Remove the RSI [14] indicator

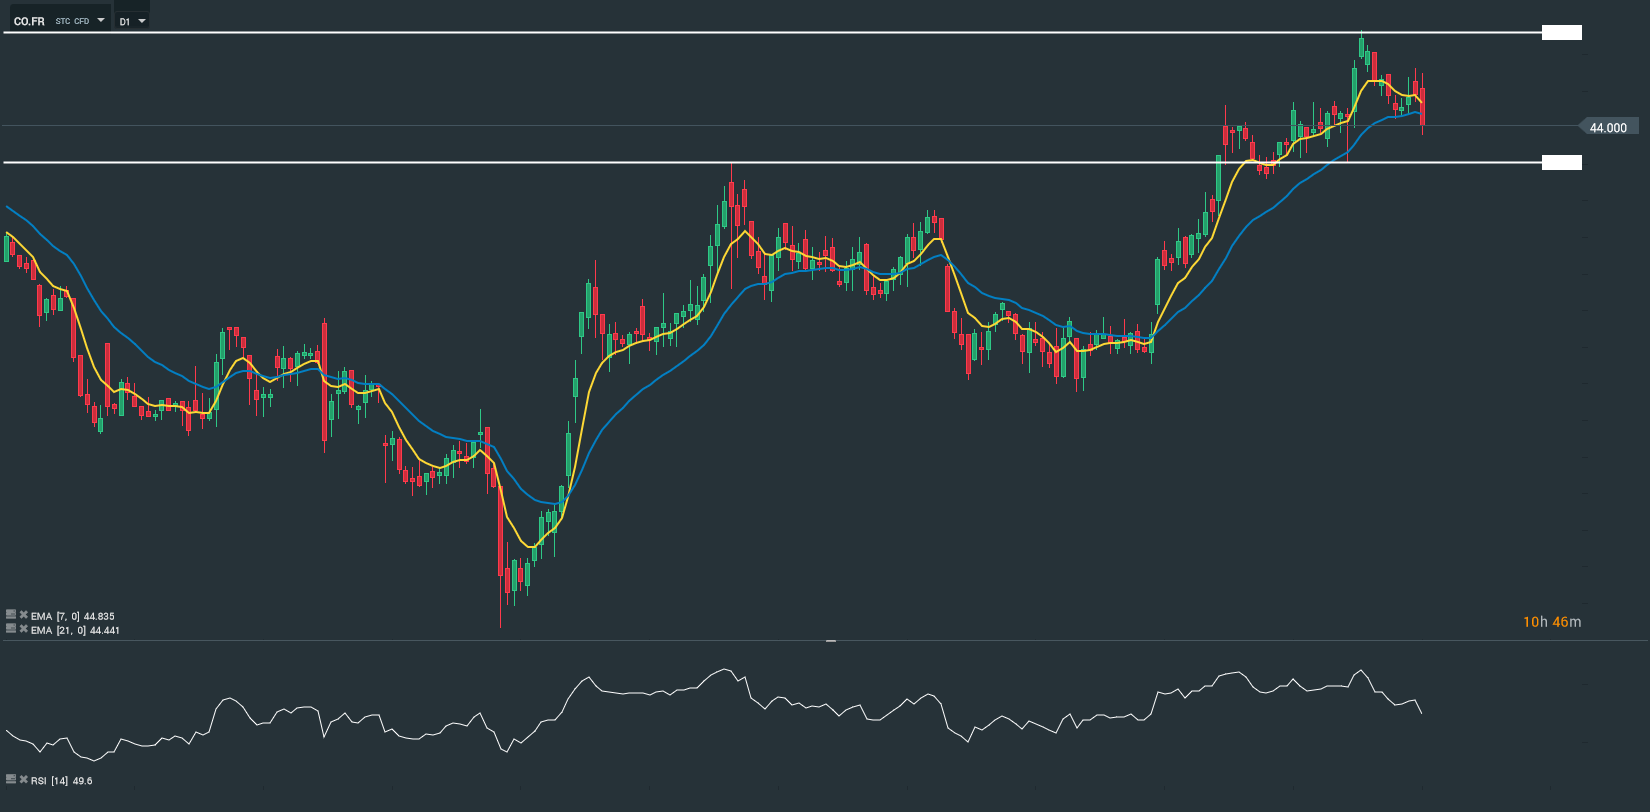pos(23,780)
